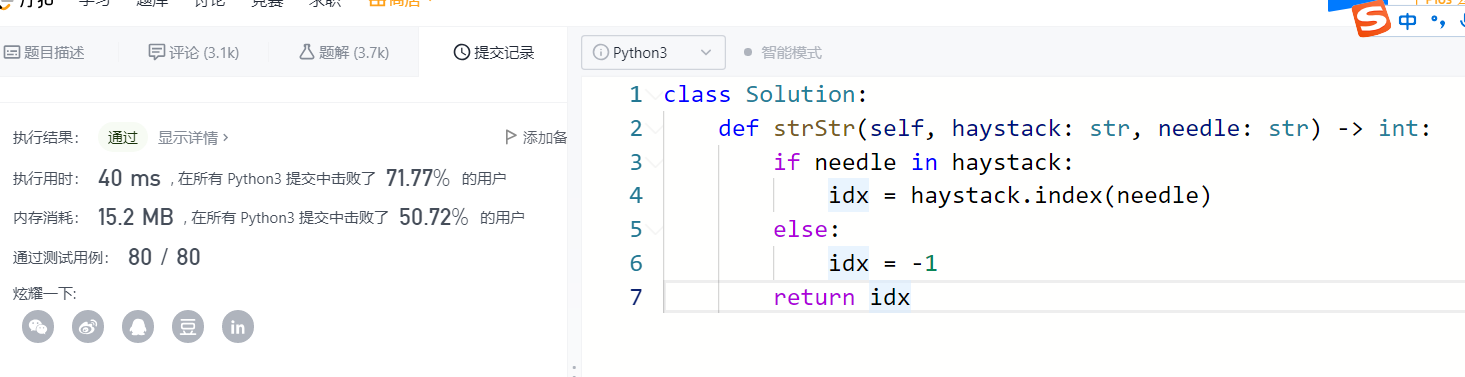Share result to Douban
Screen dimensions: 1465x377
pos(188,326)
